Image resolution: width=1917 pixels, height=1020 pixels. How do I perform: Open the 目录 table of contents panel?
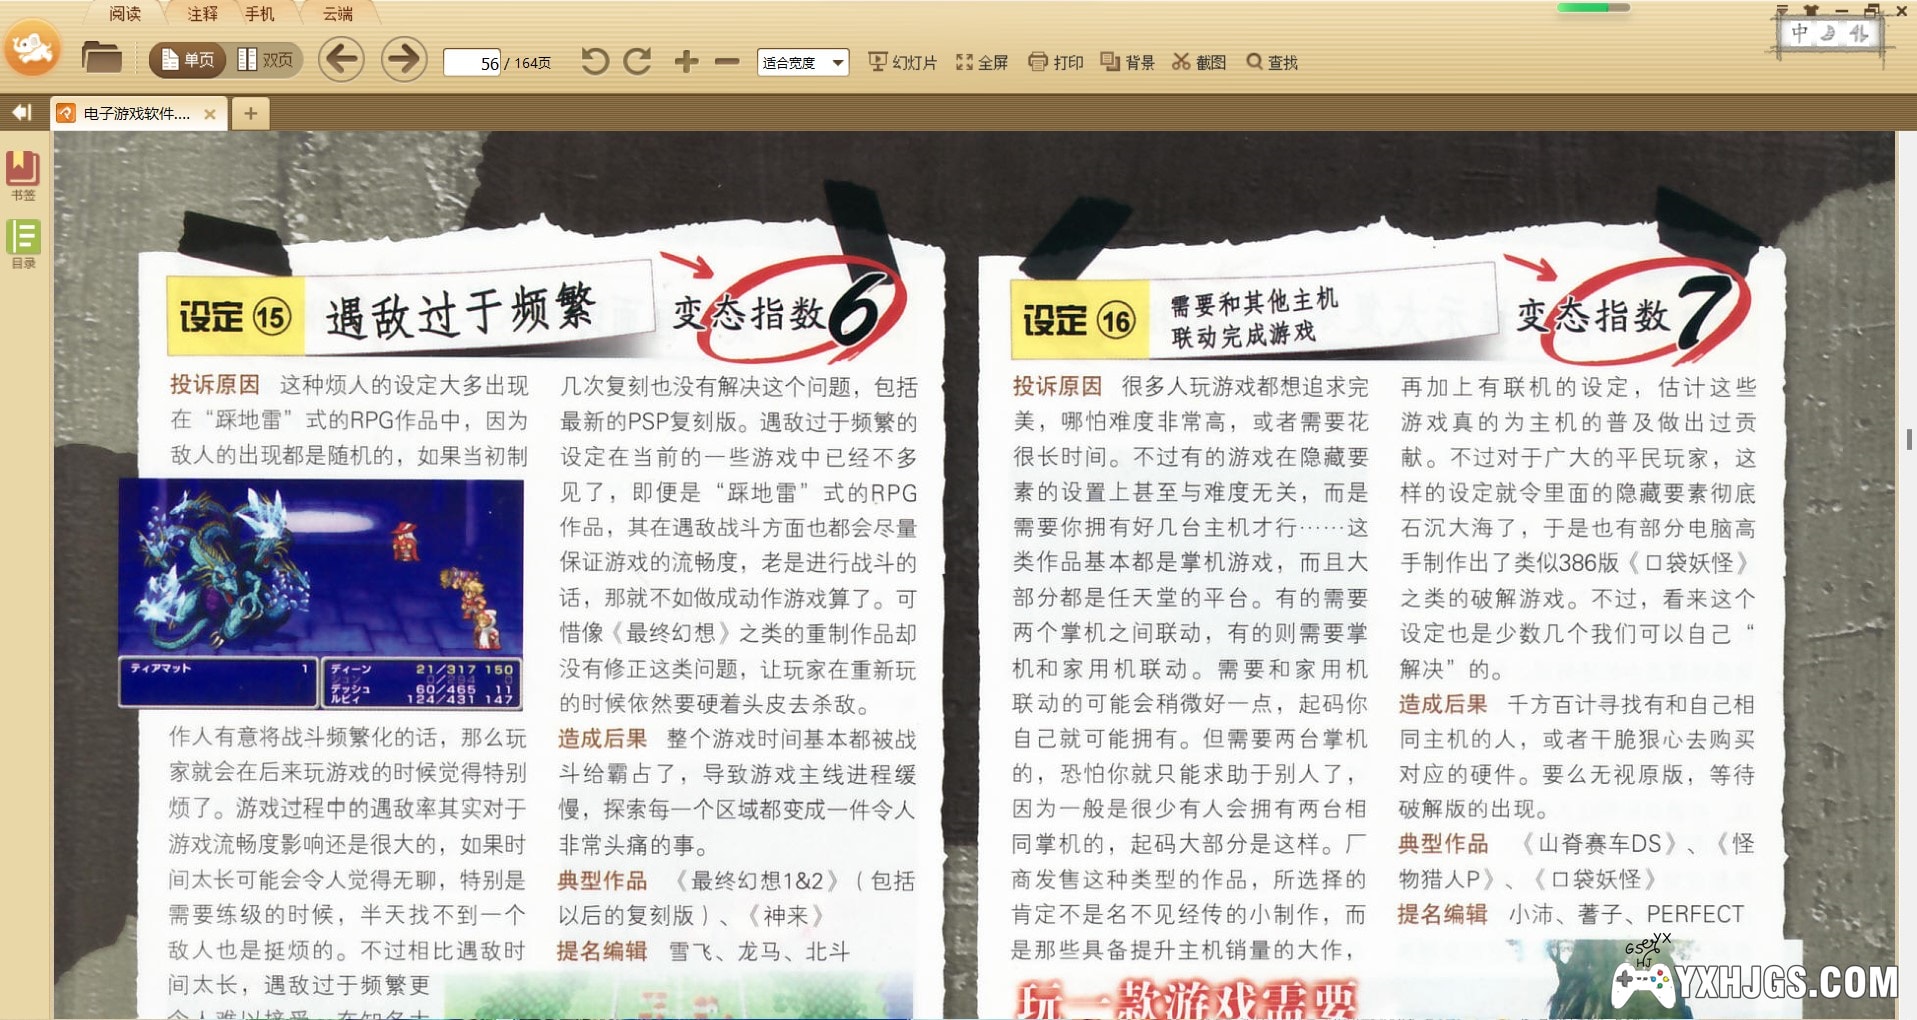23,244
